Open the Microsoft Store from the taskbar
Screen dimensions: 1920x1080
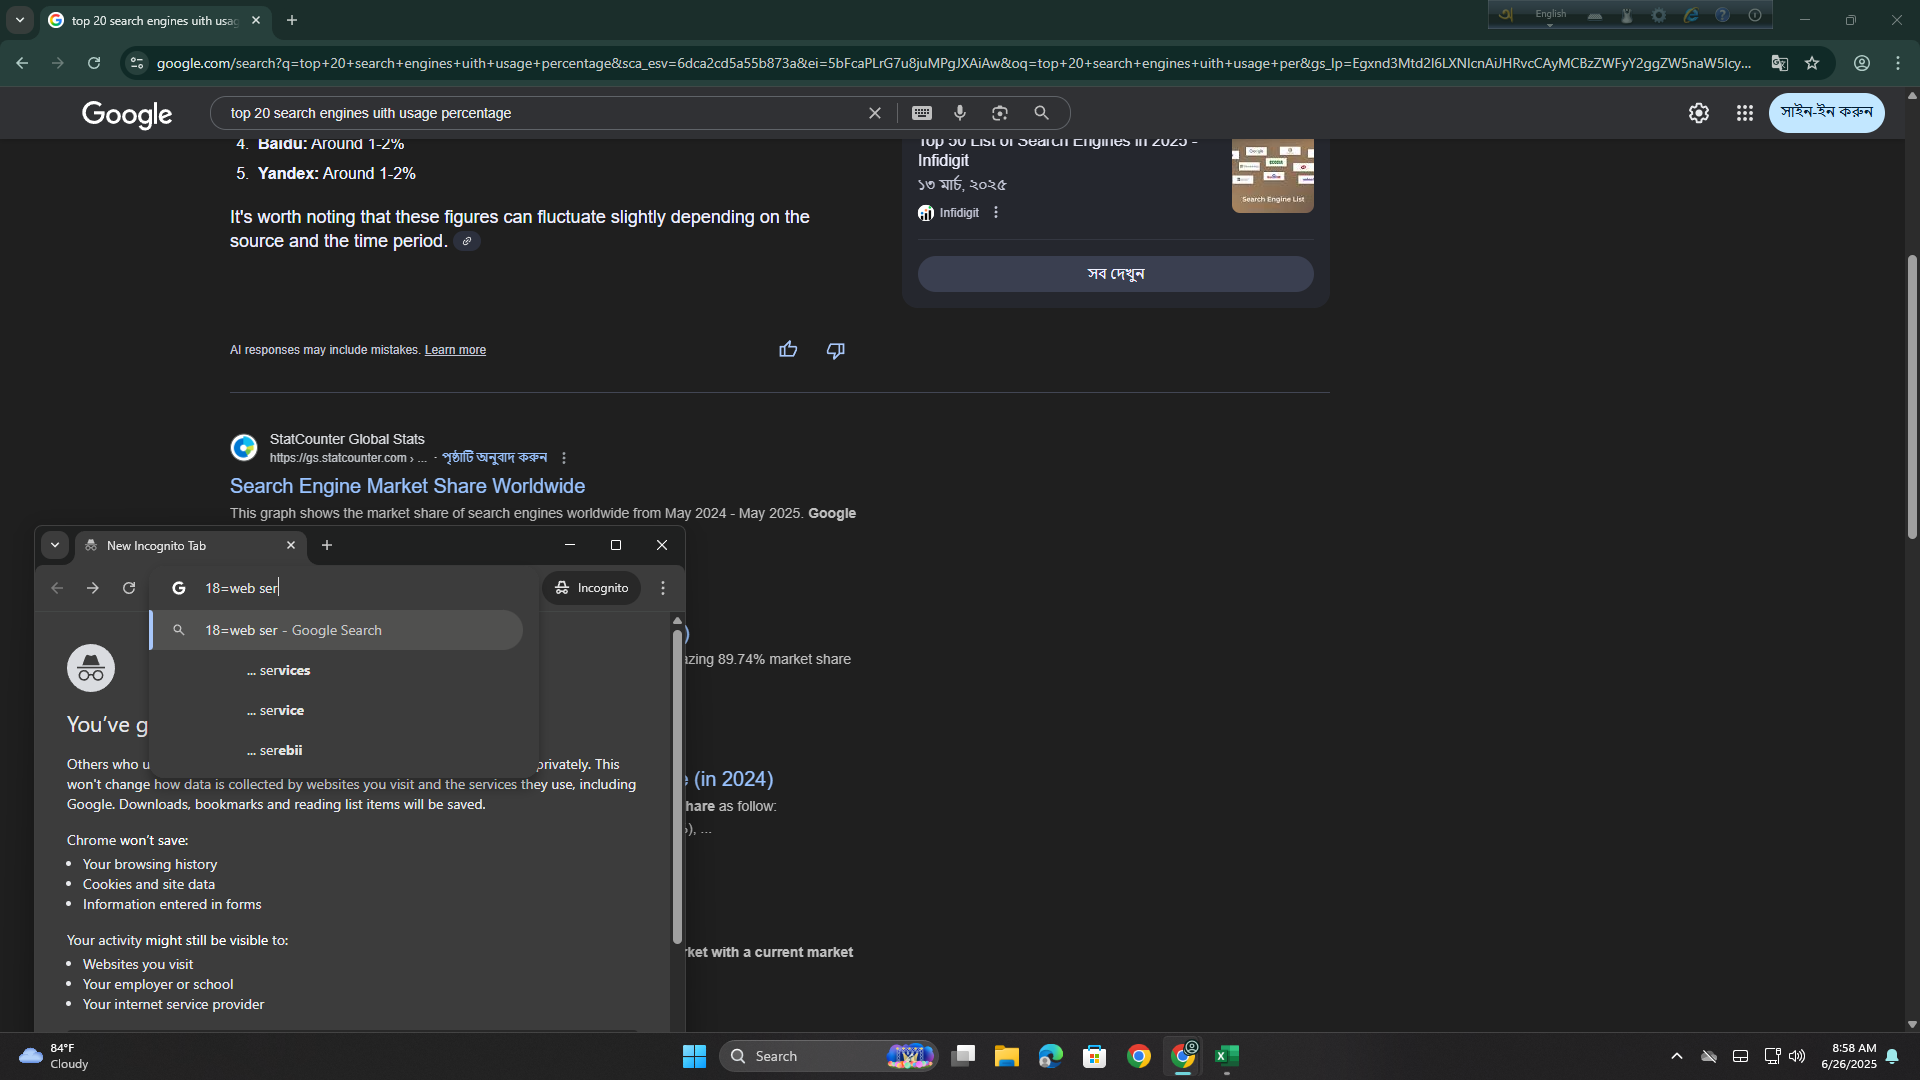pyautogui.click(x=1094, y=1056)
